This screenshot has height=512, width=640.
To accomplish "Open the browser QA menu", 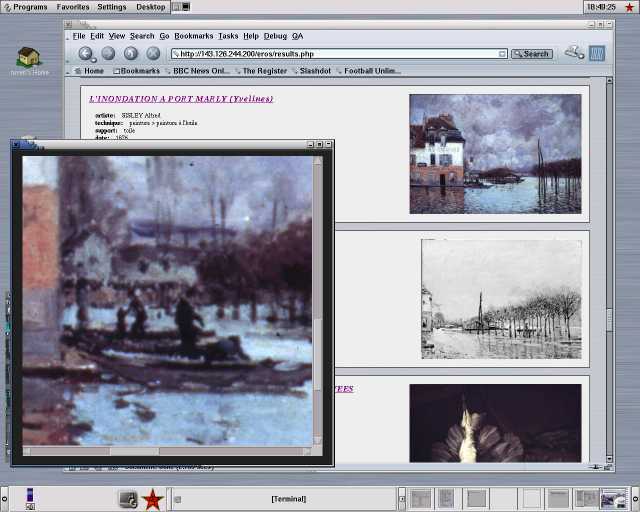I will pyautogui.click(x=298, y=36).
